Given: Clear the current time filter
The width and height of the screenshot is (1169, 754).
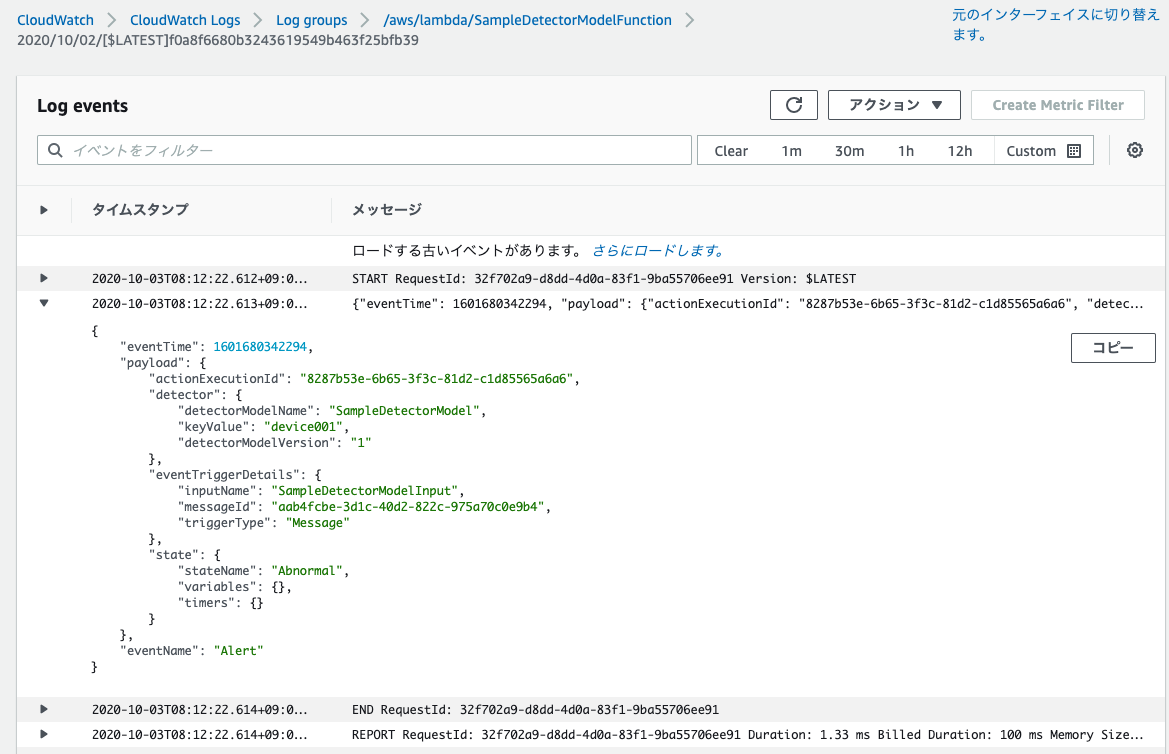Looking at the screenshot, I should pos(731,150).
